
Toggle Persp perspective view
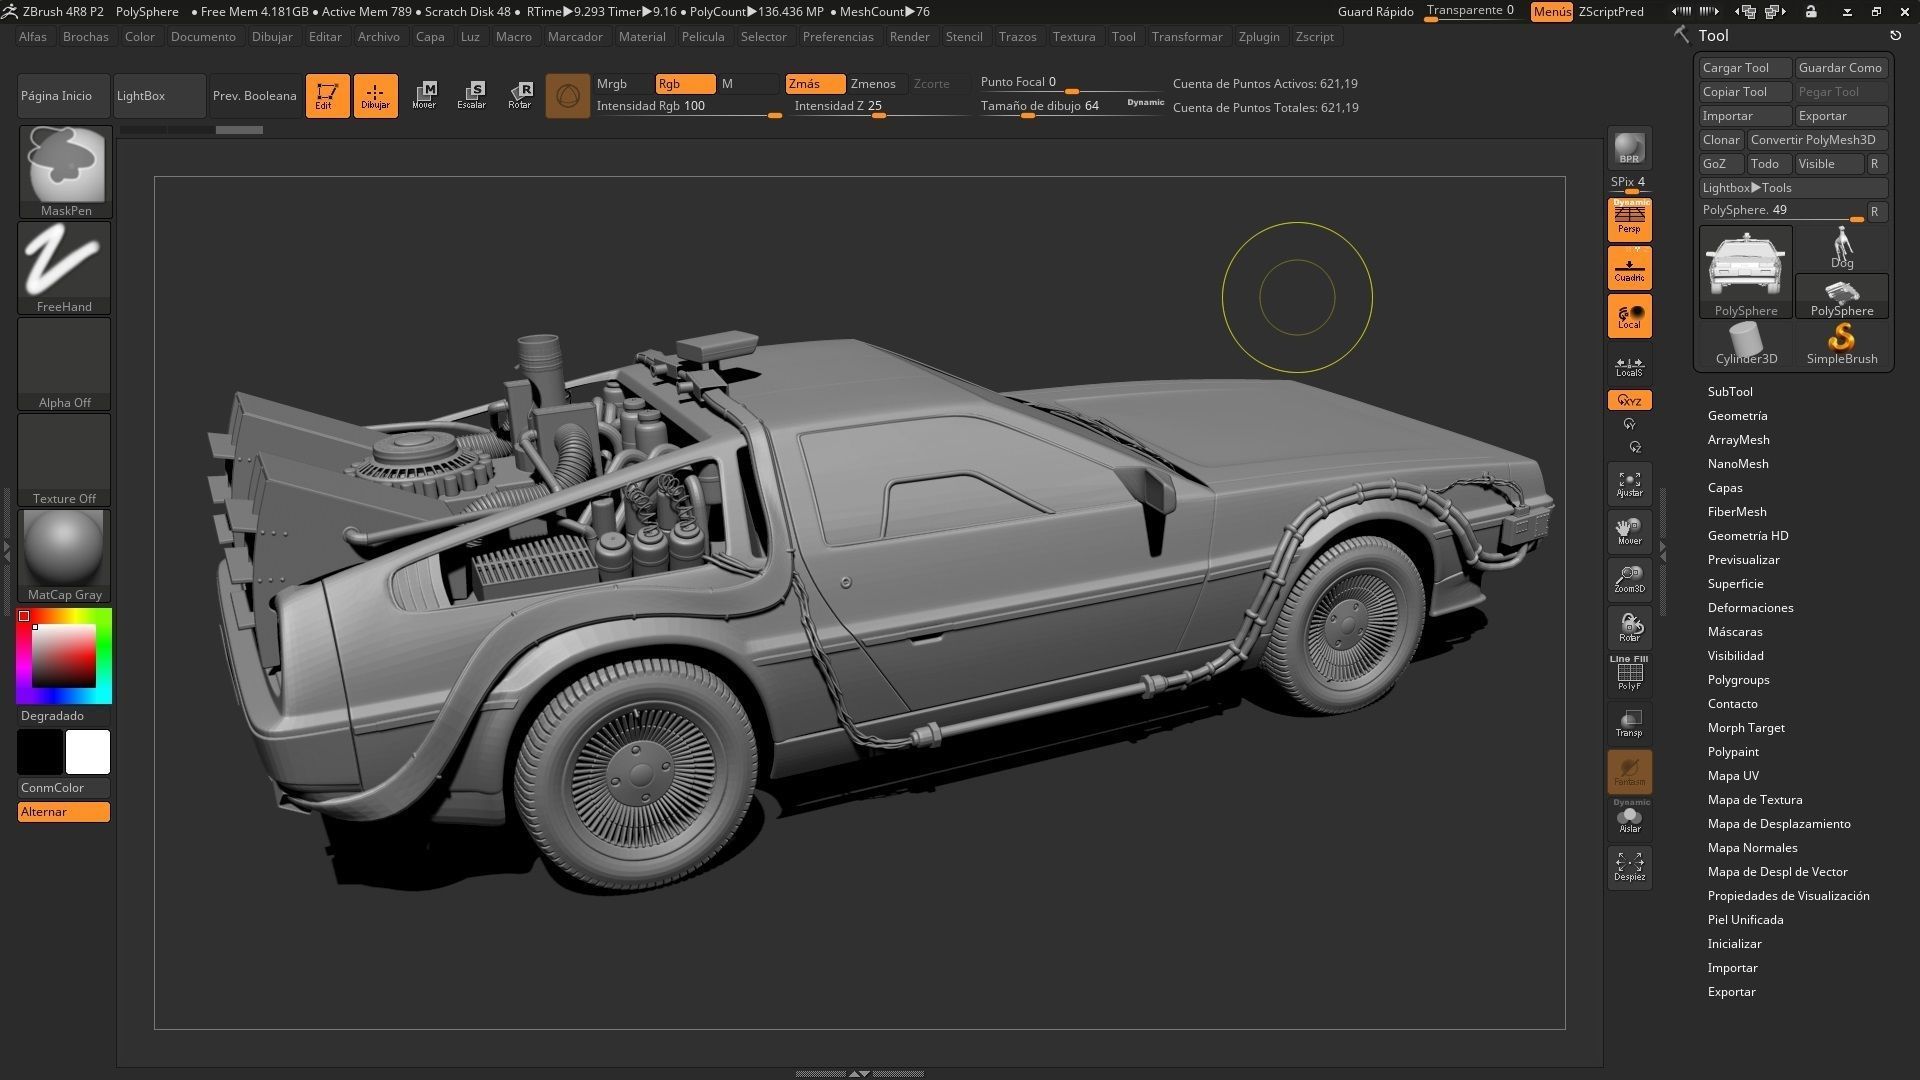(1629, 219)
